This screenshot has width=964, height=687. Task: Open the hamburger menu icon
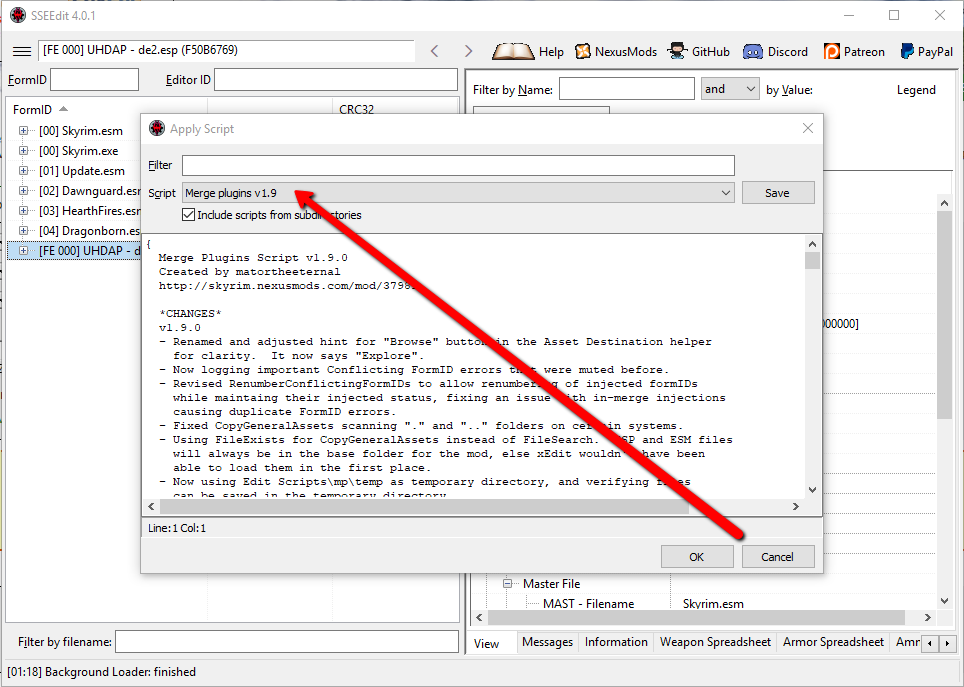tap(21, 51)
